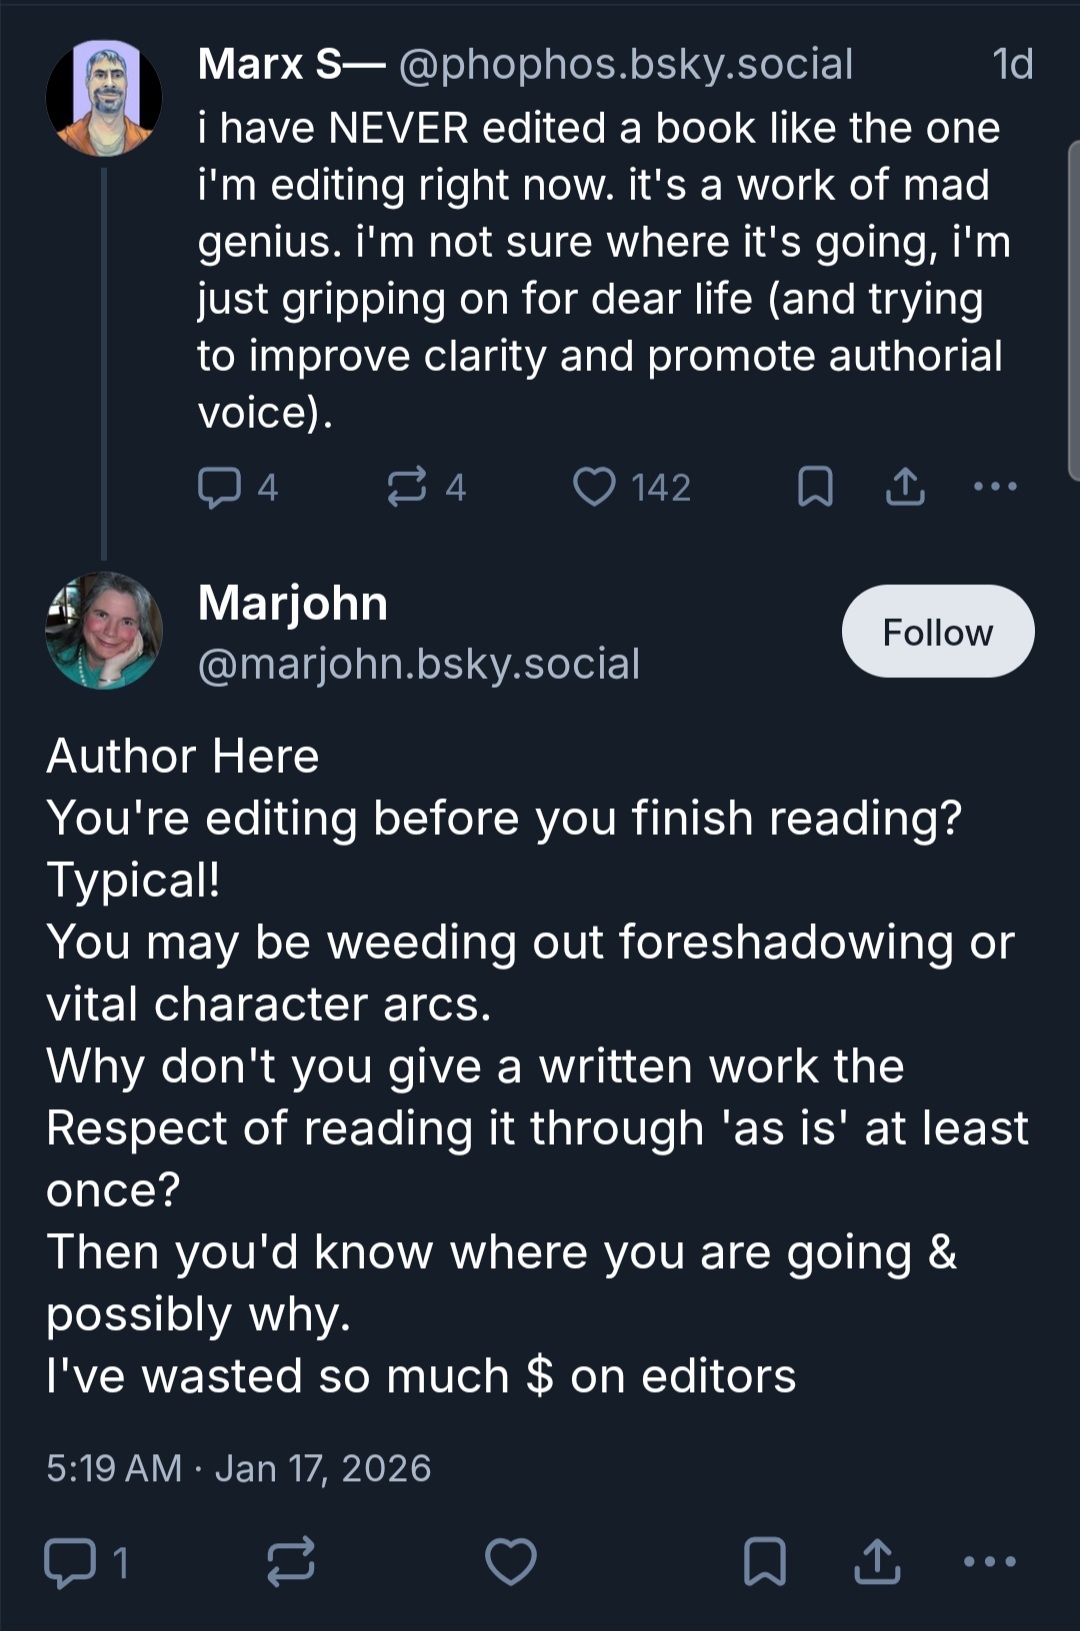Open more options on Marx S's post

[x=995, y=488]
